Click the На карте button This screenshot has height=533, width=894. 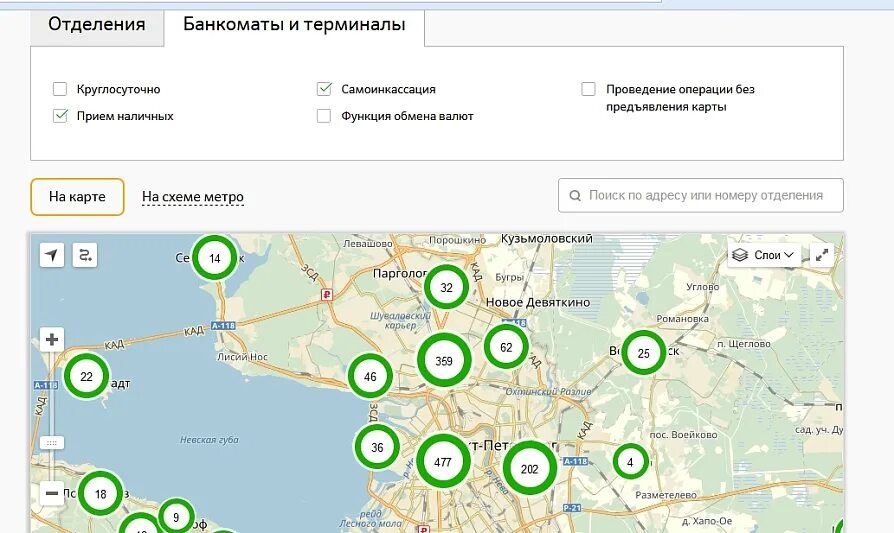click(x=78, y=197)
